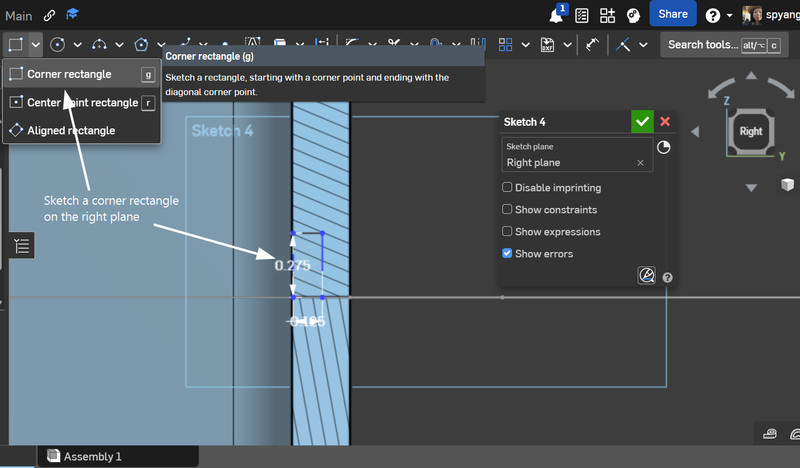Select the Center point circle tool
The height and width of the screenshot is (468, 800).
(x=58, y=45)
